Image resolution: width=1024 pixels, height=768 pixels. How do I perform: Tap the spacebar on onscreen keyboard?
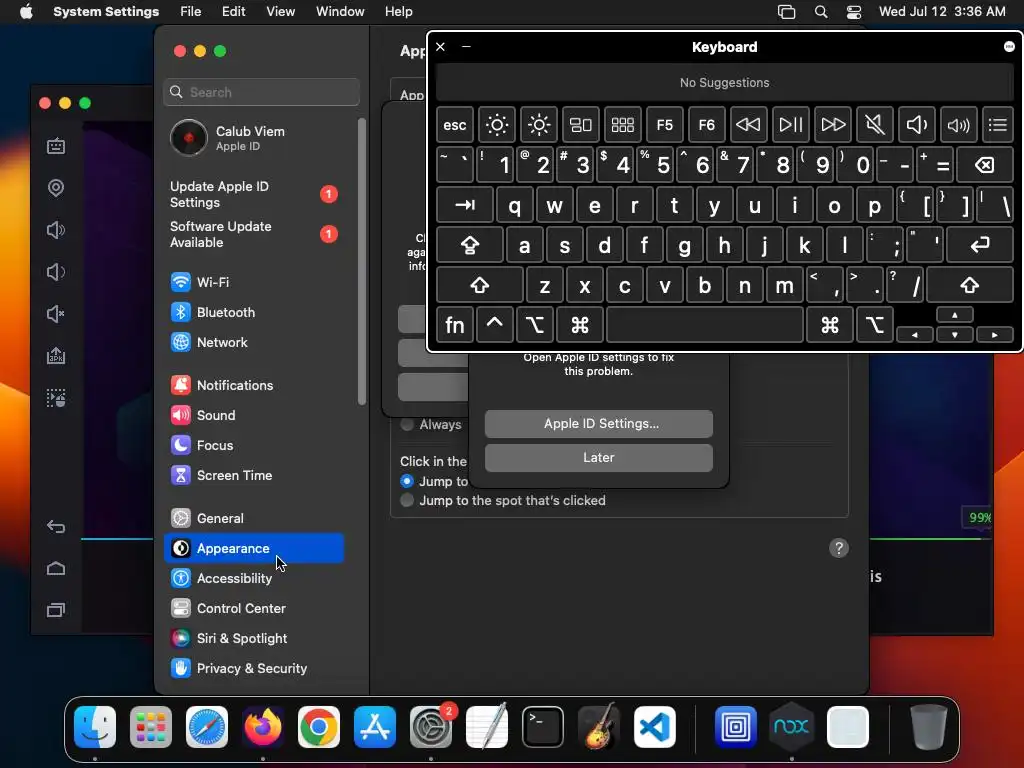point(705,325)
